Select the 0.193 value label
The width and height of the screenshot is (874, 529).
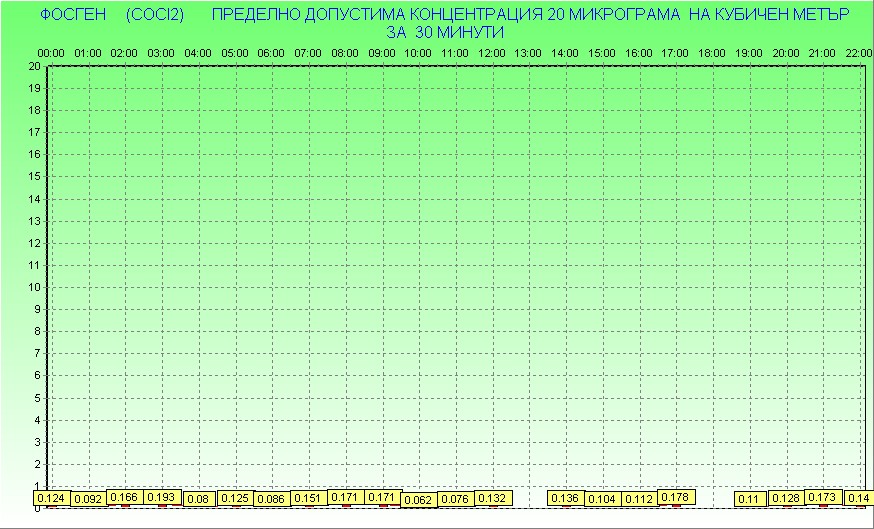pos(161,497)
